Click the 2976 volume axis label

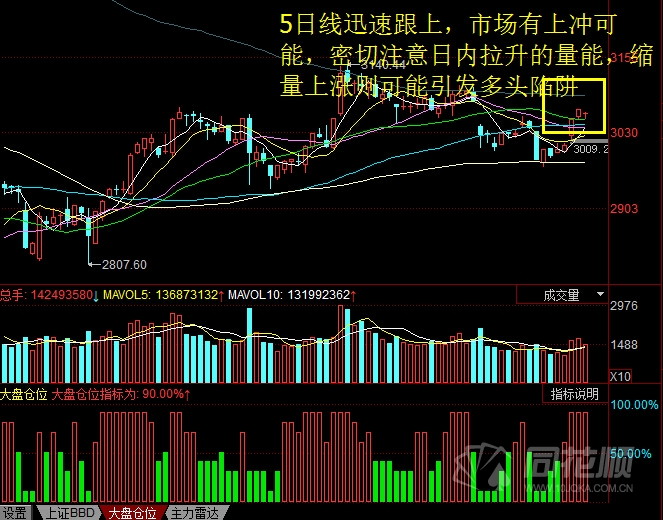click(x=623, y=306)
